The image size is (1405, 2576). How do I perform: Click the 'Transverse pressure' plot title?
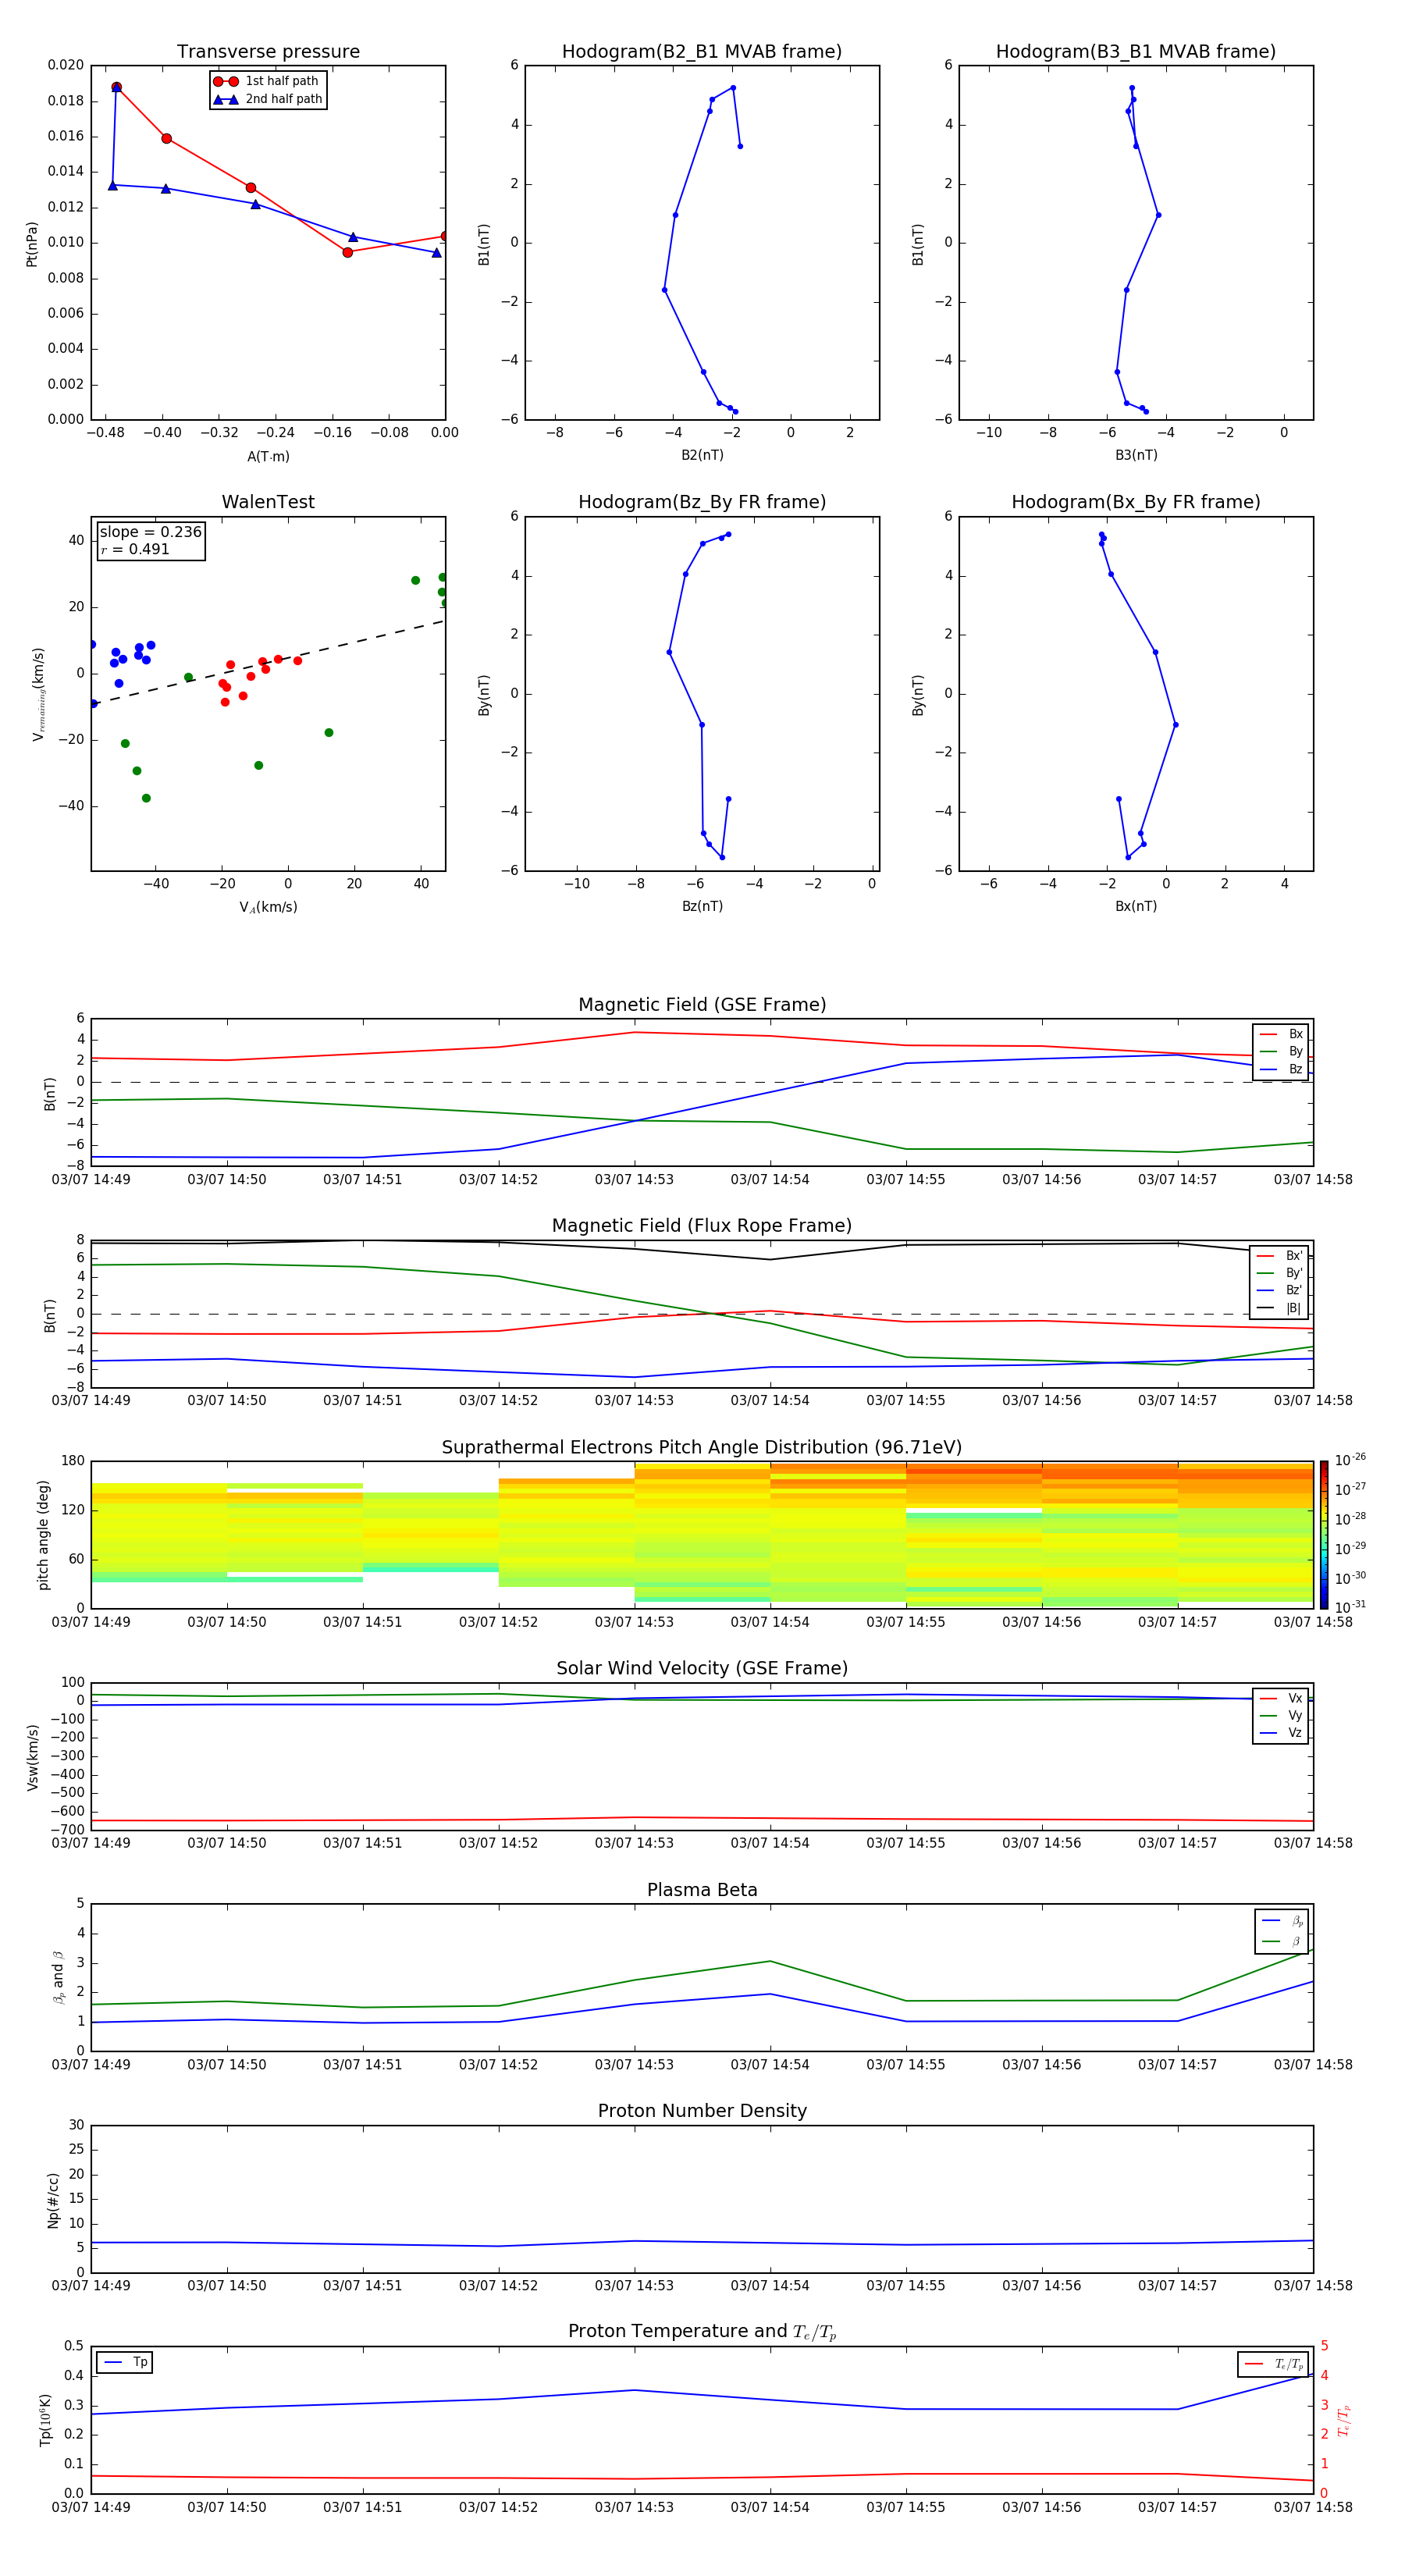tap(268, 52)
